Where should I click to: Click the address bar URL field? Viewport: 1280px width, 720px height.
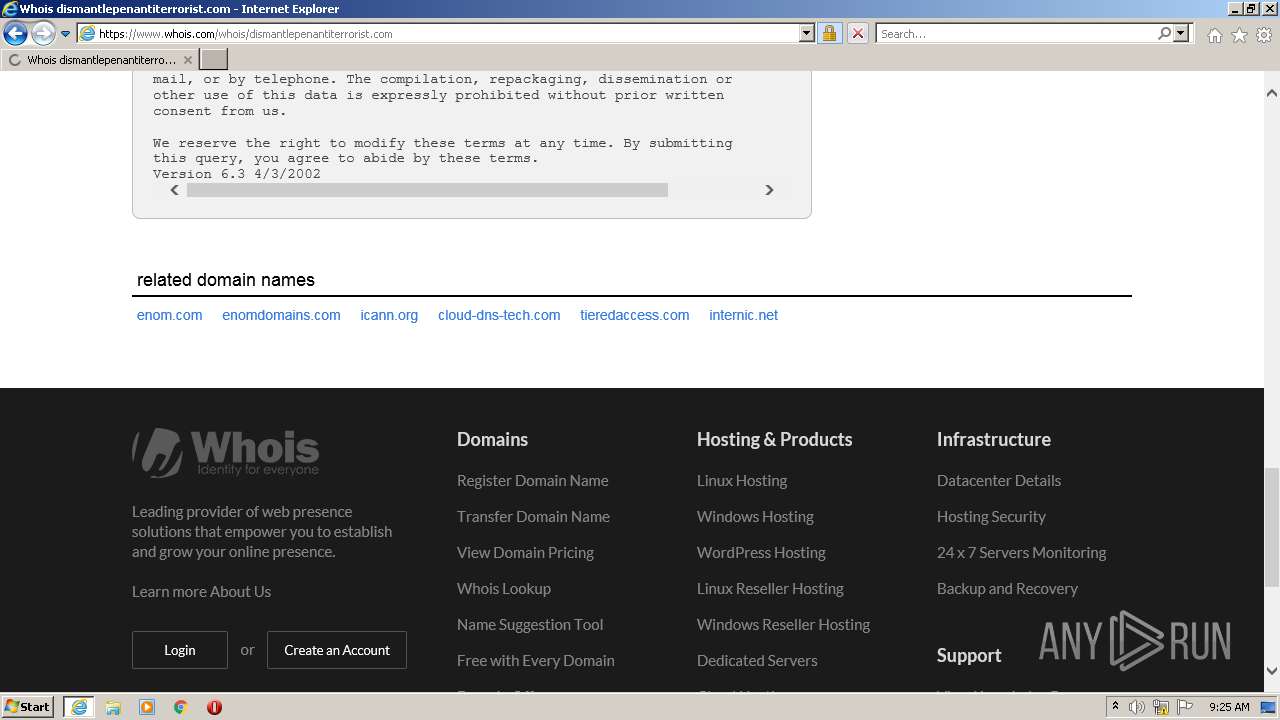coord(438,34)
